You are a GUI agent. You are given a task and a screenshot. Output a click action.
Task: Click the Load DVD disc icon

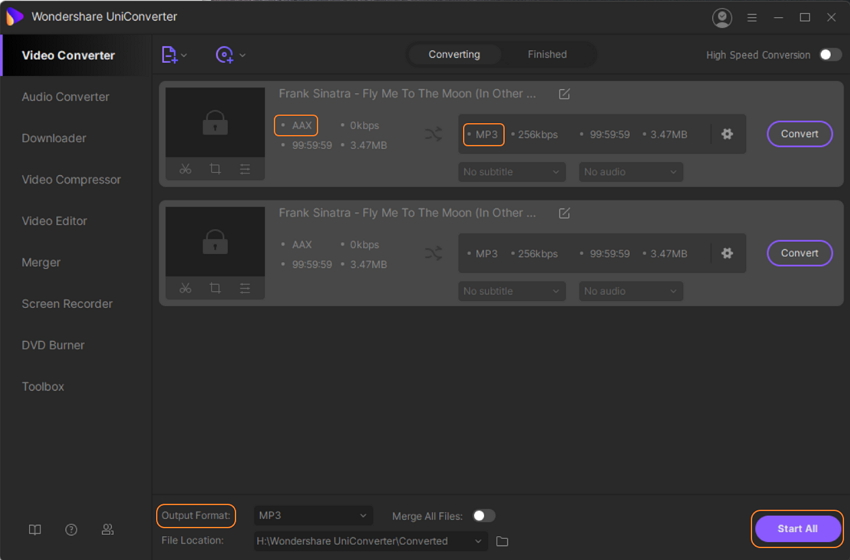[224, 55]
